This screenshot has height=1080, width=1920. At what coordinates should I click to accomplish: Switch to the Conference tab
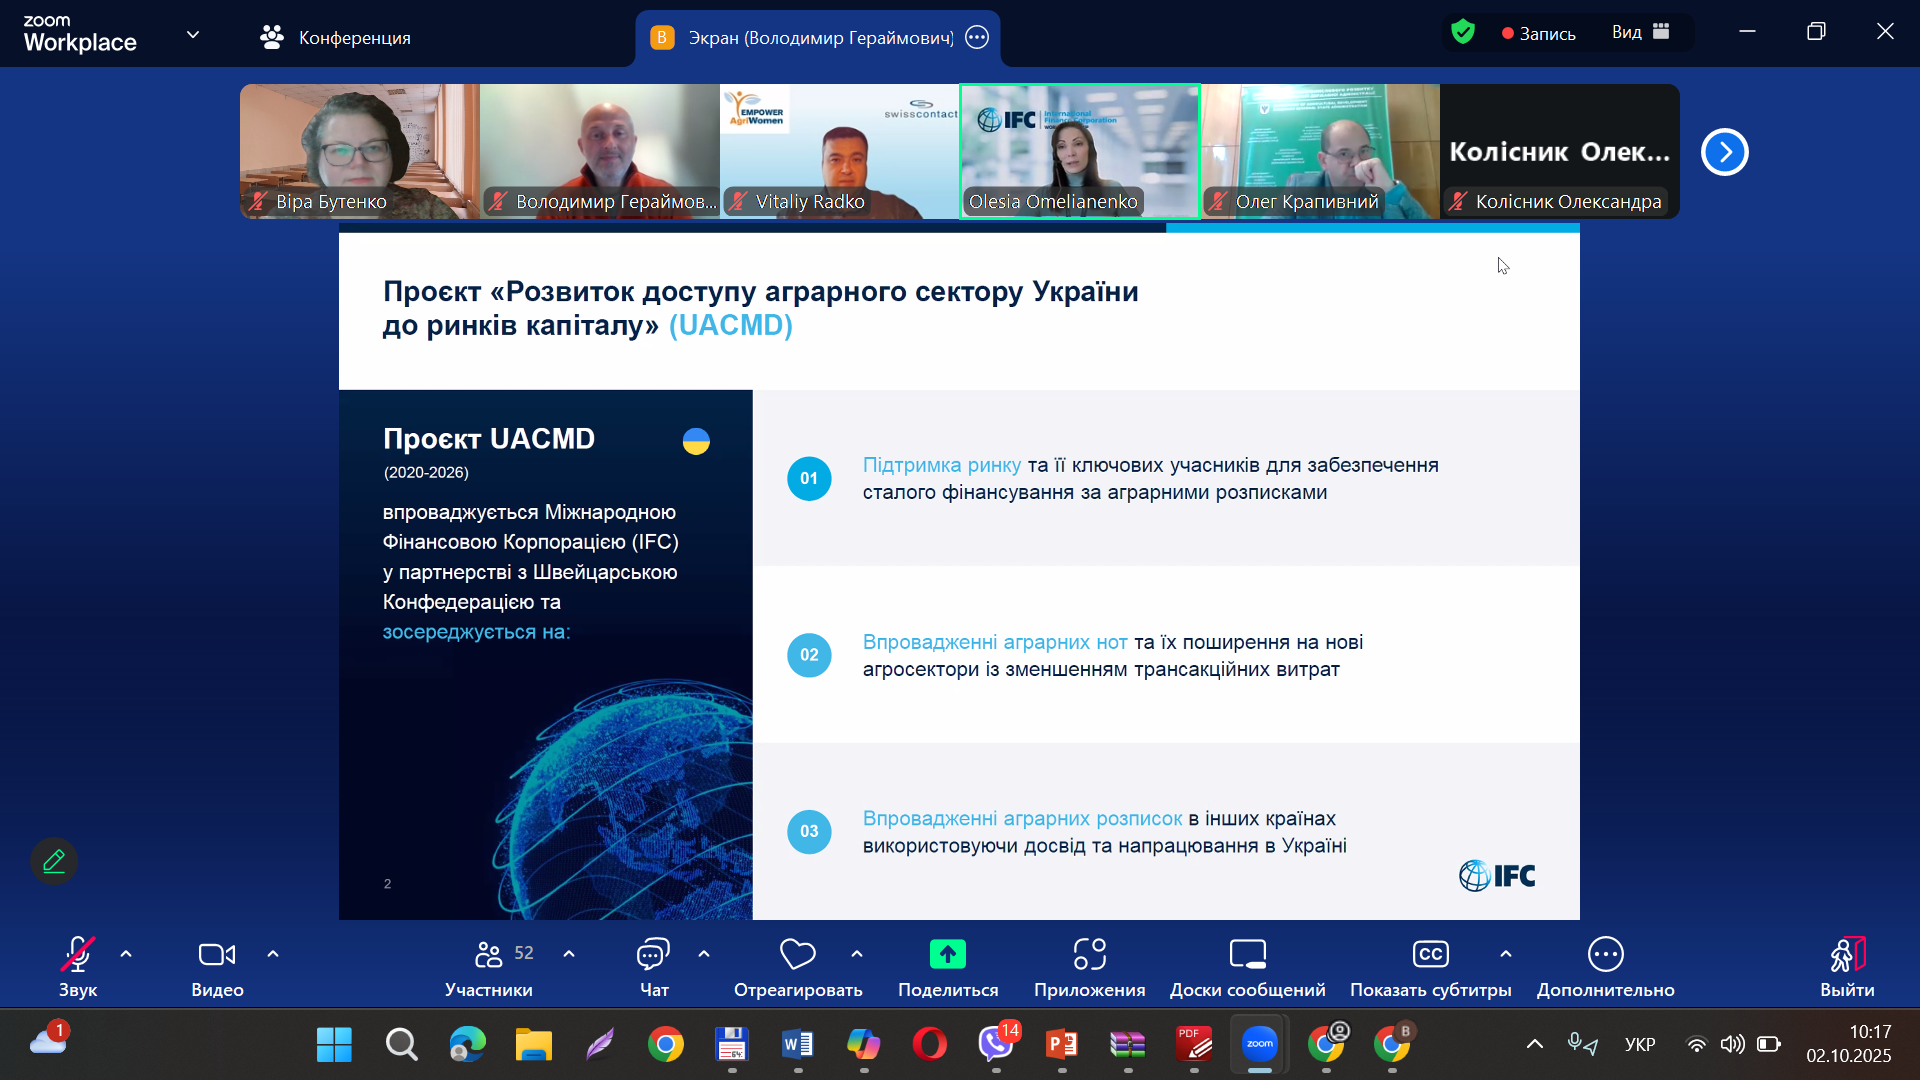click(336, 38)
